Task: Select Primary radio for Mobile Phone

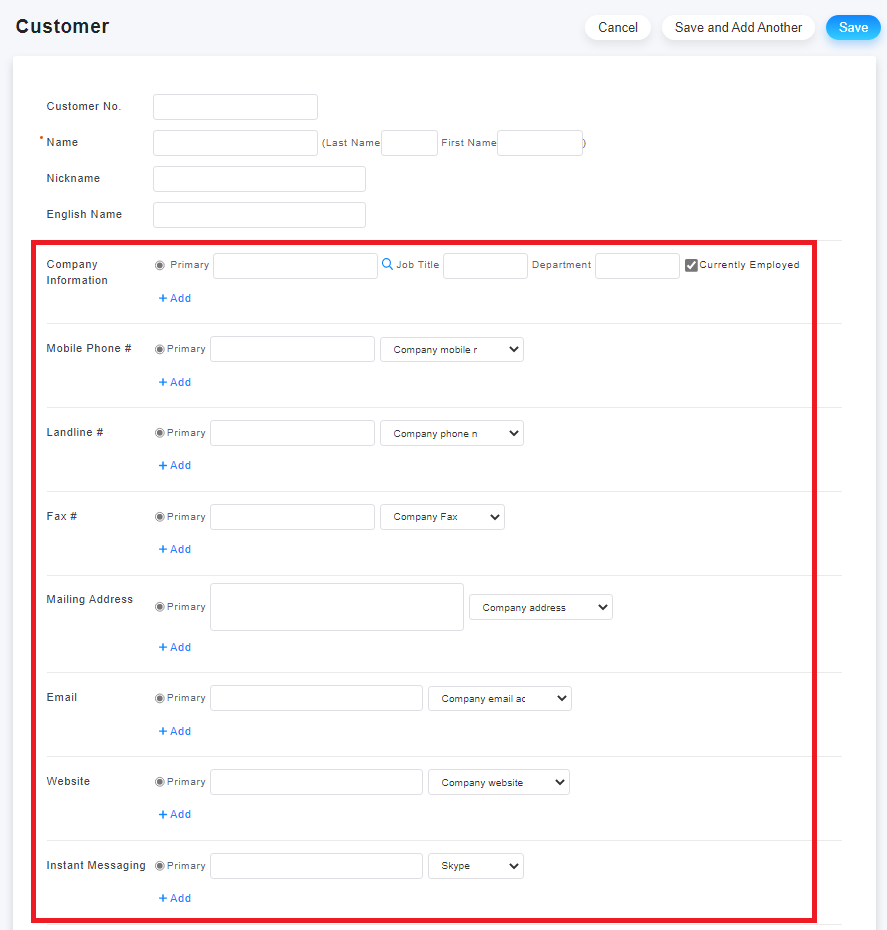Action: [x=159, y=349]
